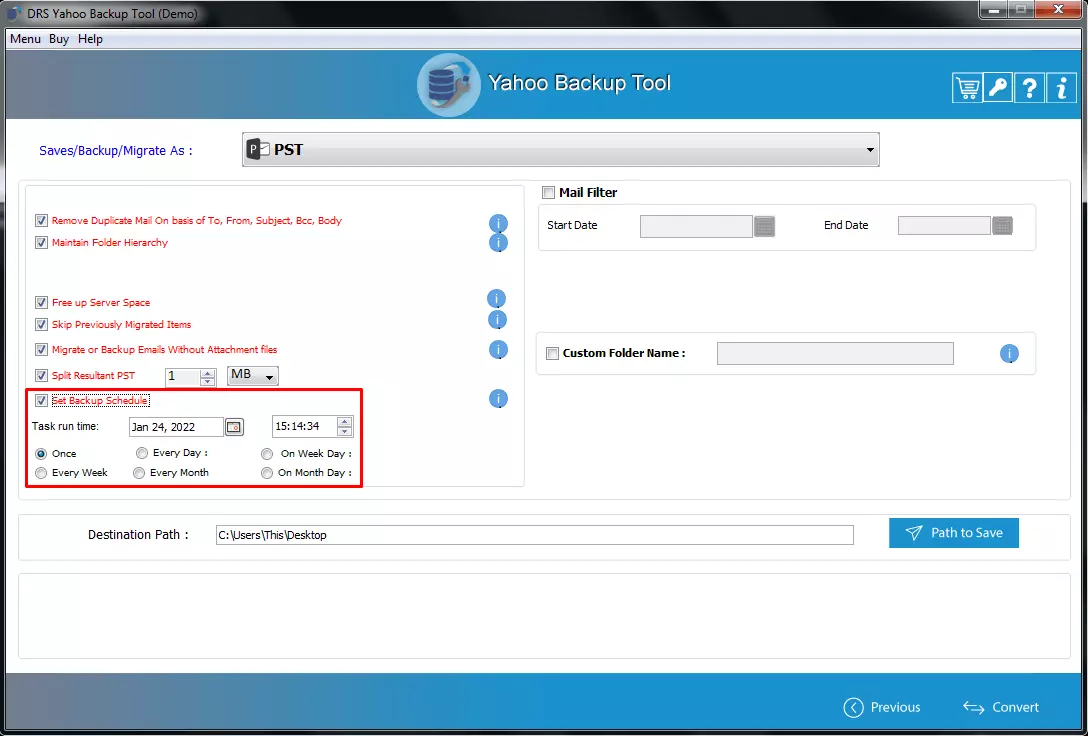The height and width of the screenshot is (736, 1088).
Task: Open the shopping cart buy icon
Action: [x=967, y=88]
